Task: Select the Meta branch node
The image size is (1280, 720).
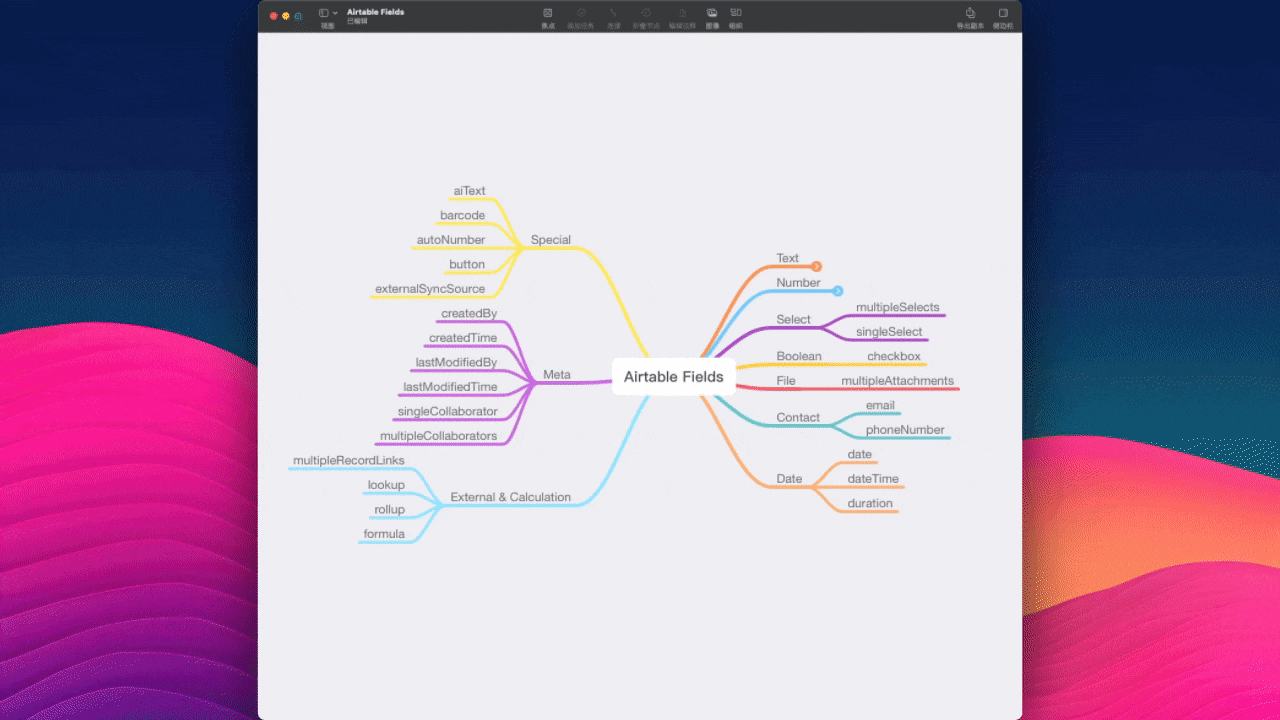Action: (x=557, y=375)
